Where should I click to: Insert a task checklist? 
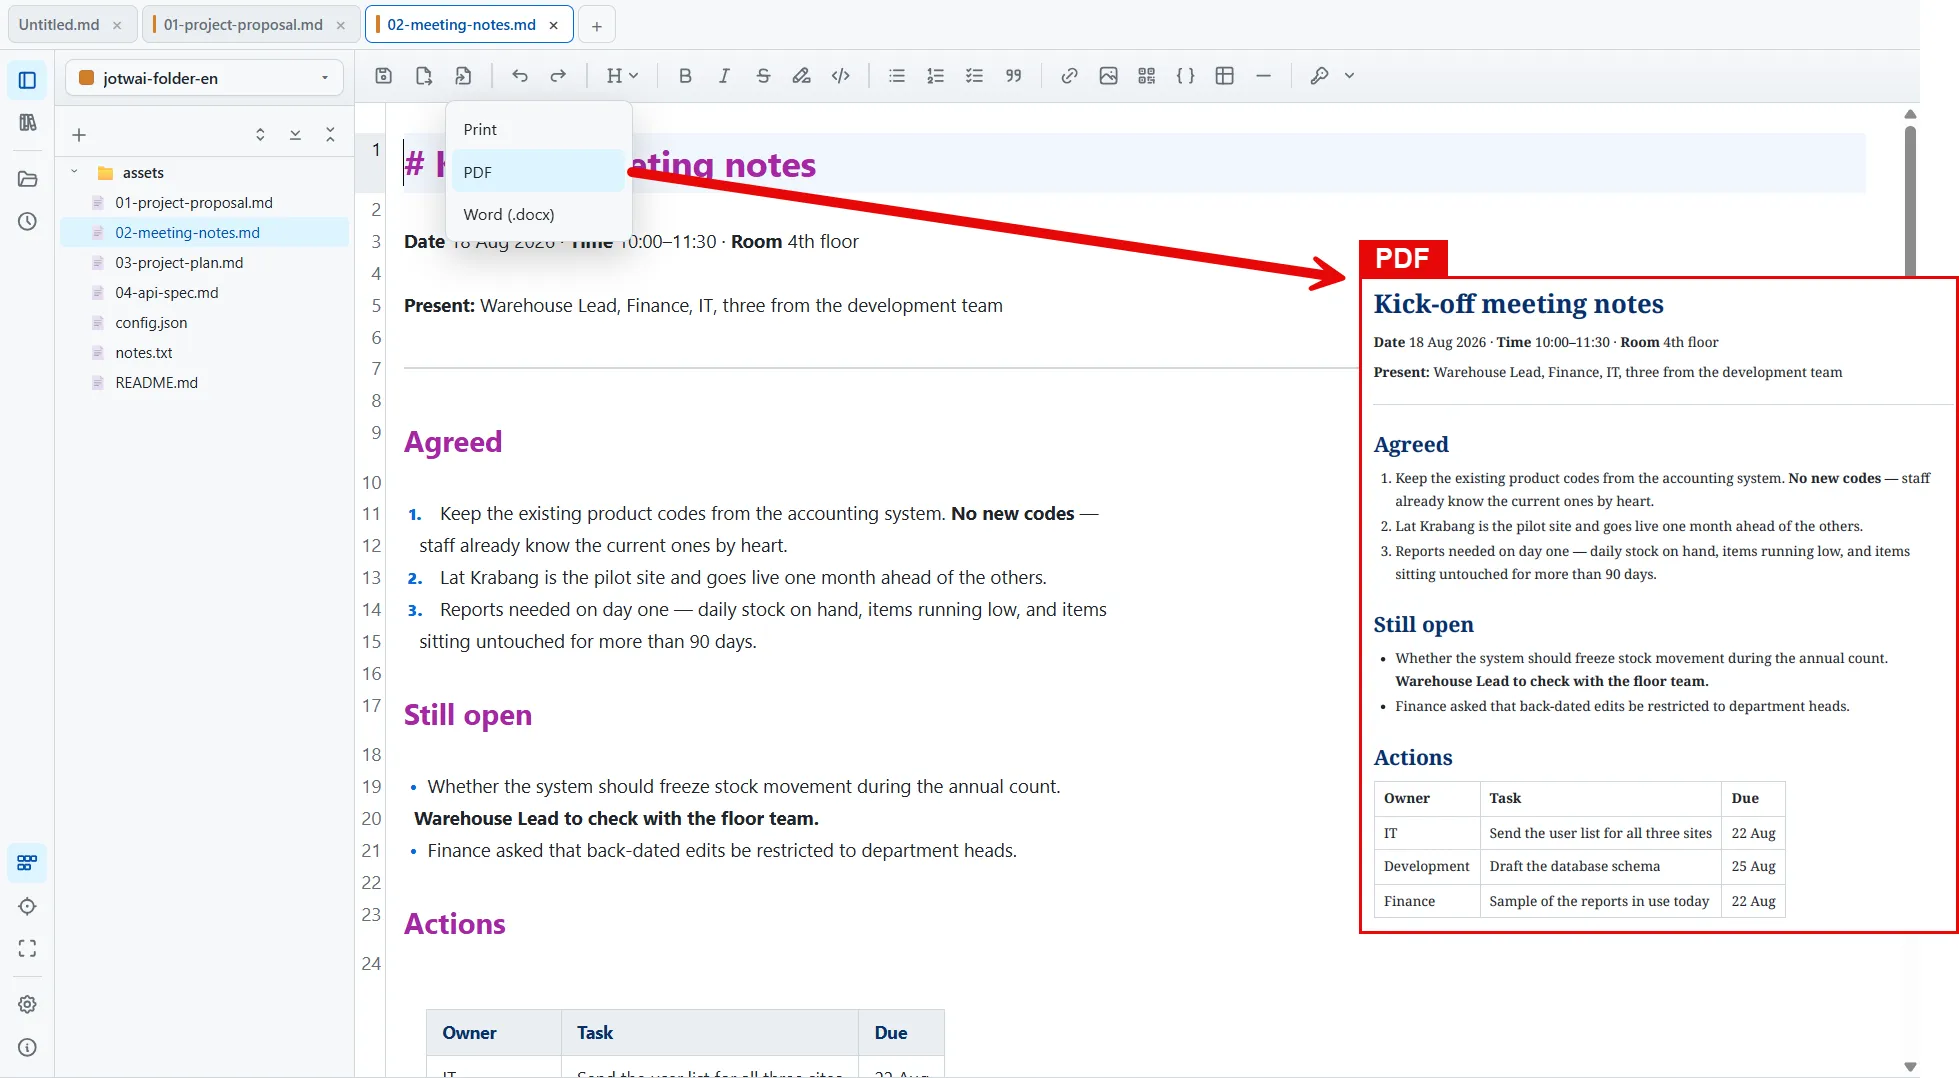tap(974, 76)
